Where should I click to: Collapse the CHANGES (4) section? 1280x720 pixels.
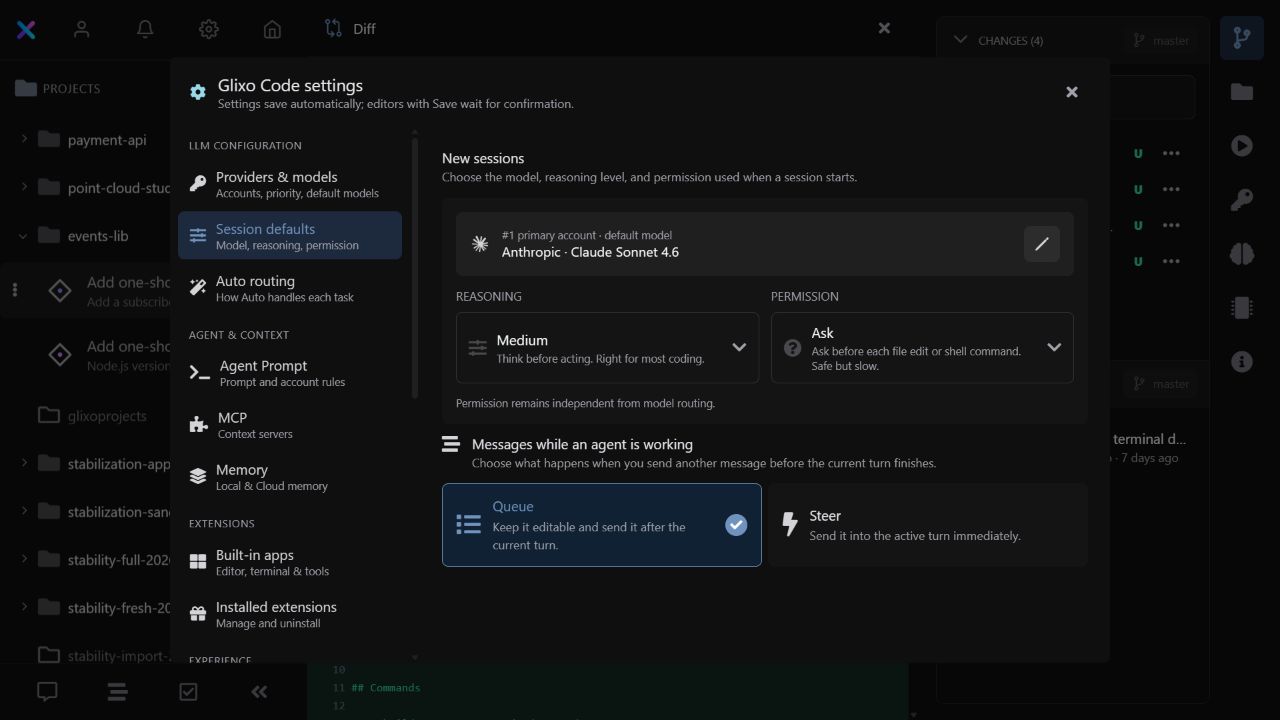point(961,40)
